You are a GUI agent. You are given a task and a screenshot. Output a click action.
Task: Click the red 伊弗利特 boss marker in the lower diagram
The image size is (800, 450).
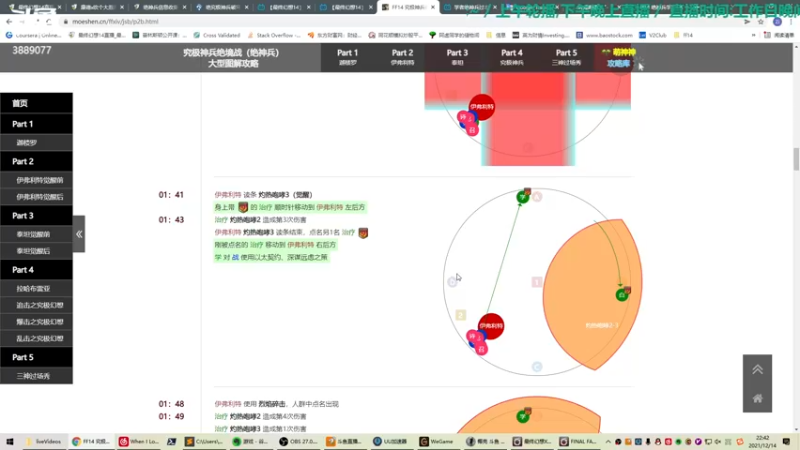coord(491,326)
